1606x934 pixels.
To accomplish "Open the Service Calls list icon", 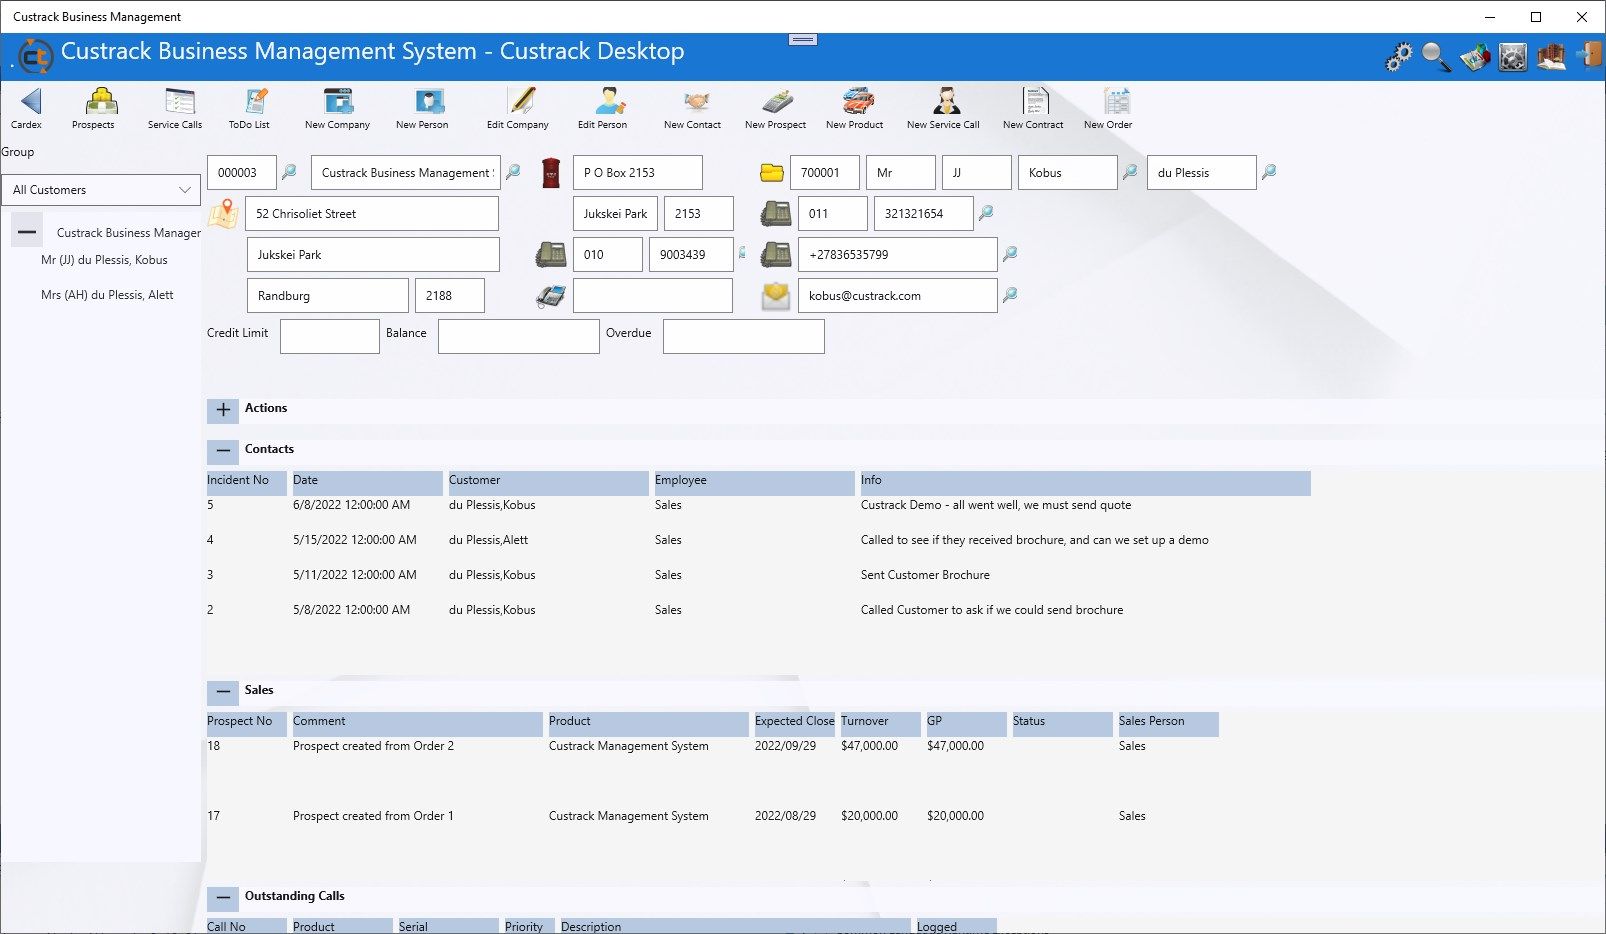I will [179, 101].
